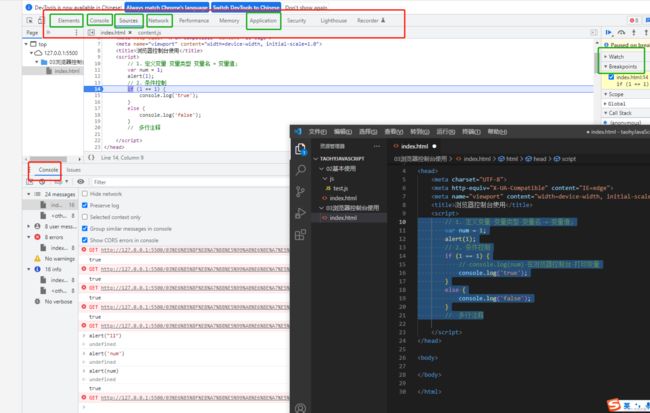650x413 pixels.
Task: Click the step over icon in debugger
Action: point(621,32)
